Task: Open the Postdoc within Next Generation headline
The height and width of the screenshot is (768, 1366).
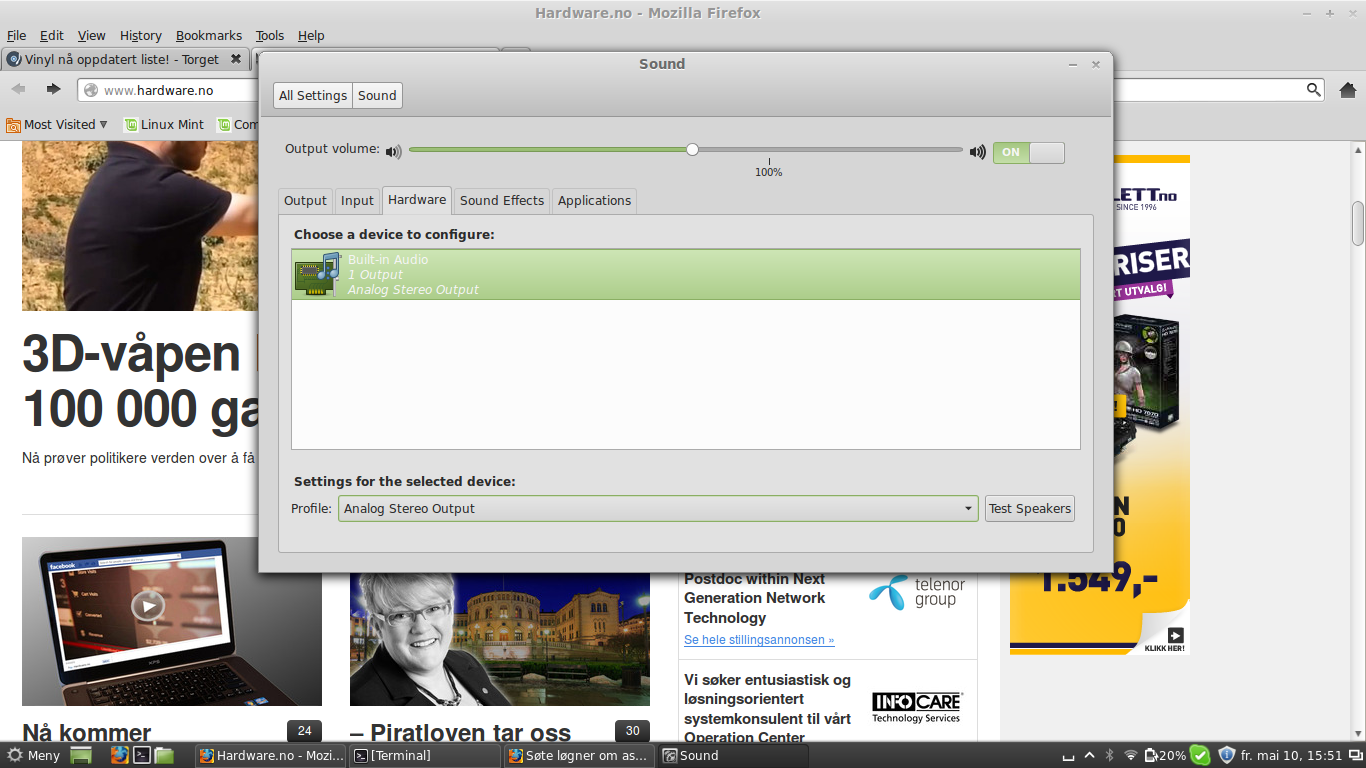Action: pos(755,598)
